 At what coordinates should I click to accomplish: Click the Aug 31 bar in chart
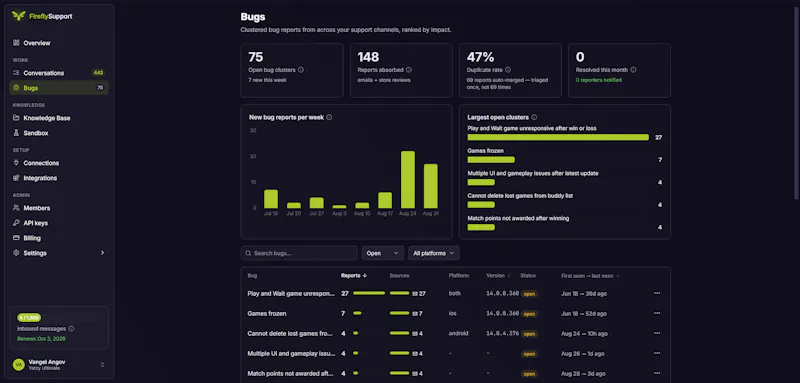pyautogui.click(x=431, y=186)
